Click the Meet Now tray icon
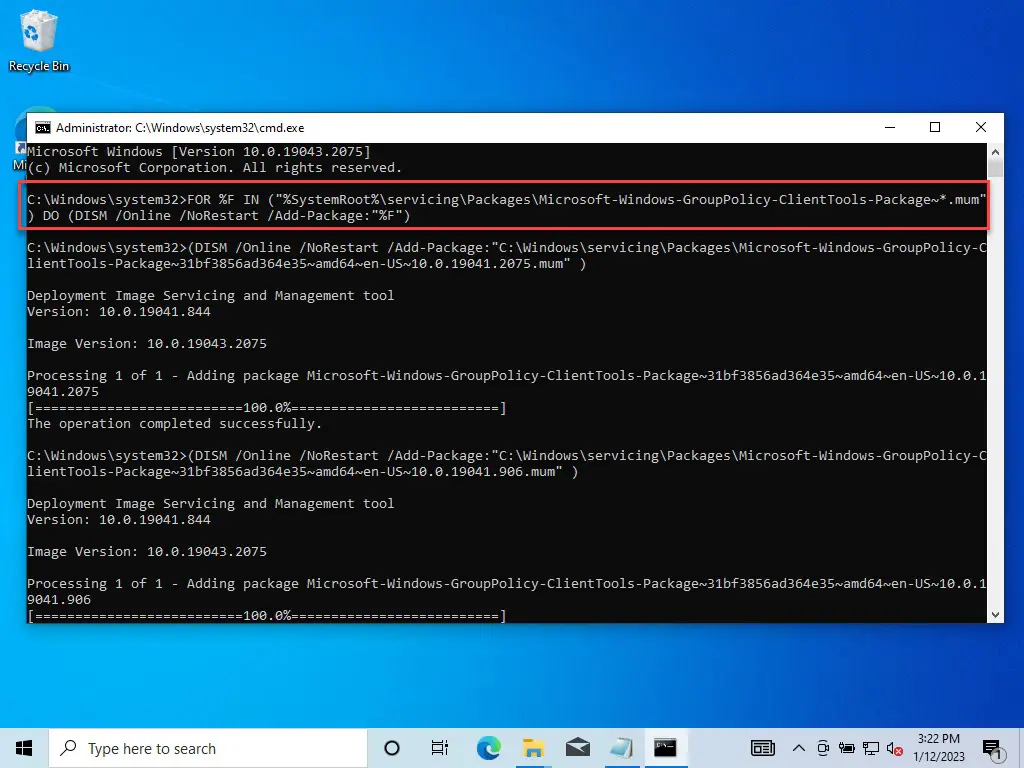 (823, 748)
